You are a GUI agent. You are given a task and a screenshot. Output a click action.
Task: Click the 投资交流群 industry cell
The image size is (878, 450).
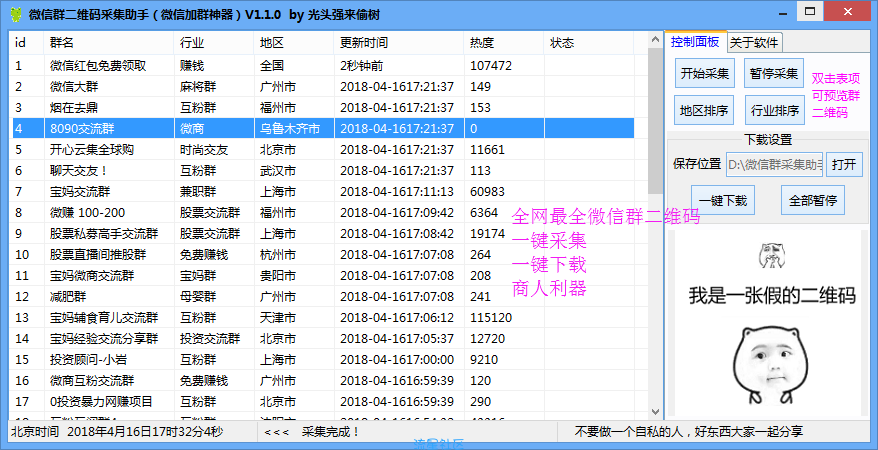tap(209, 339)
